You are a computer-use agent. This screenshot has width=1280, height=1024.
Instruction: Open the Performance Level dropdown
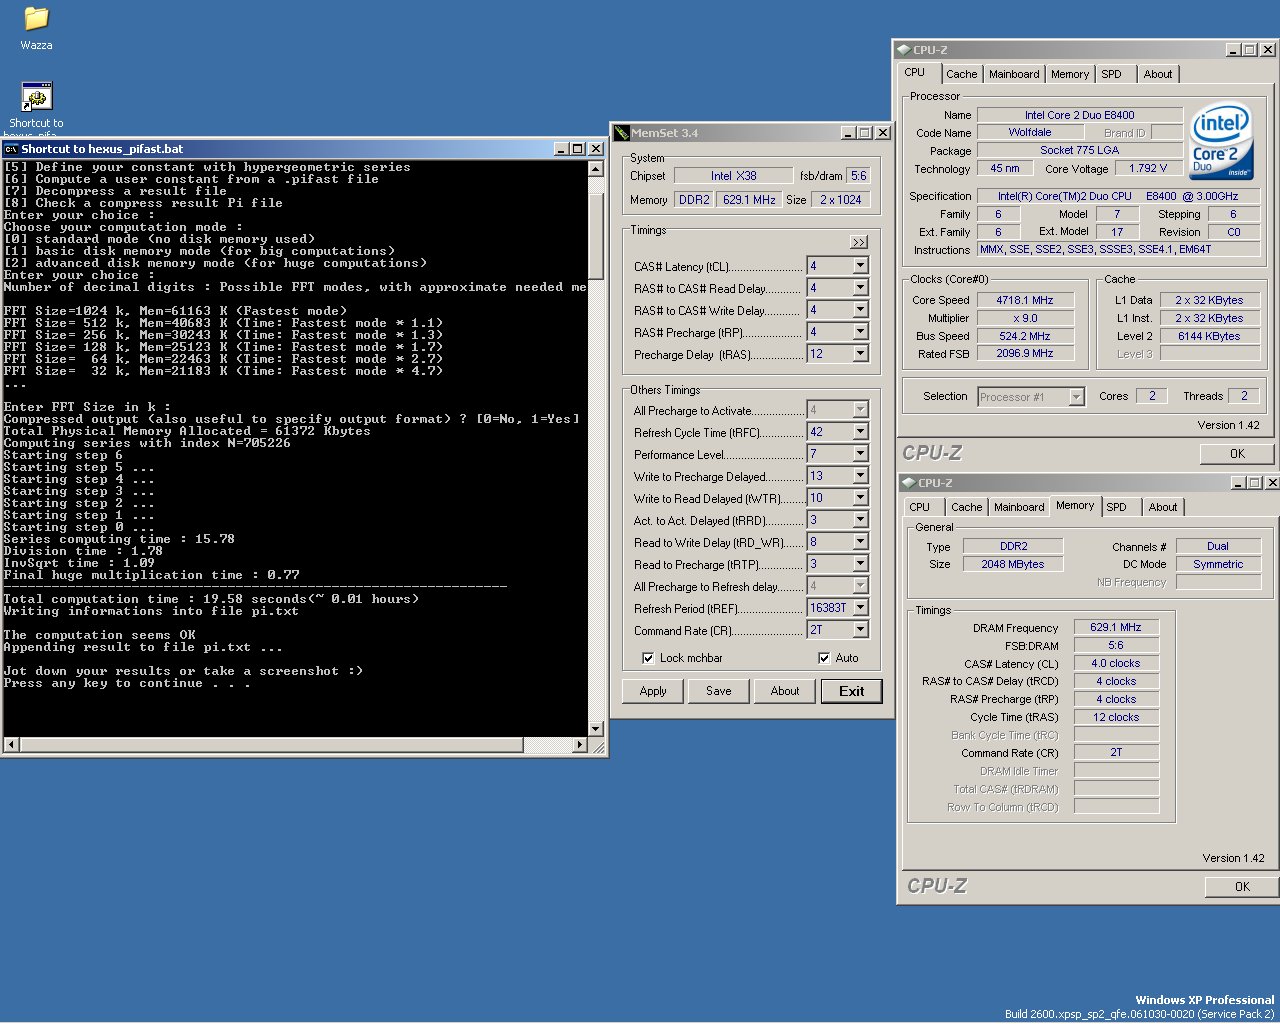(860, 454)
